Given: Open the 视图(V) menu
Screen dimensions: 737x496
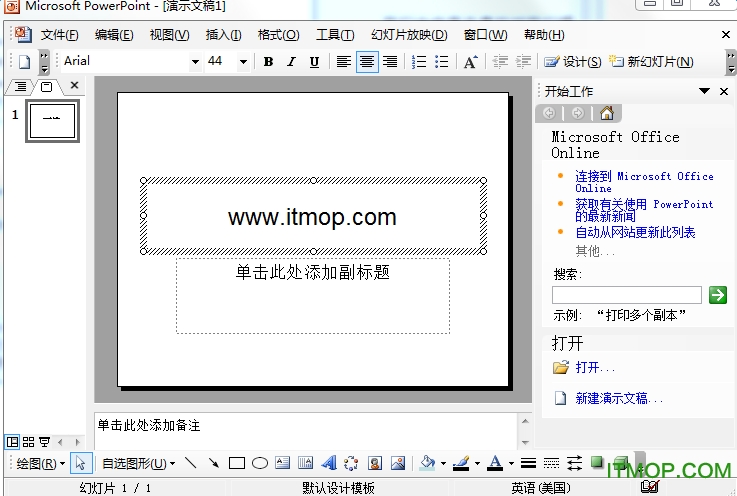Looking at the screenshot, I should tap(169, 35).
